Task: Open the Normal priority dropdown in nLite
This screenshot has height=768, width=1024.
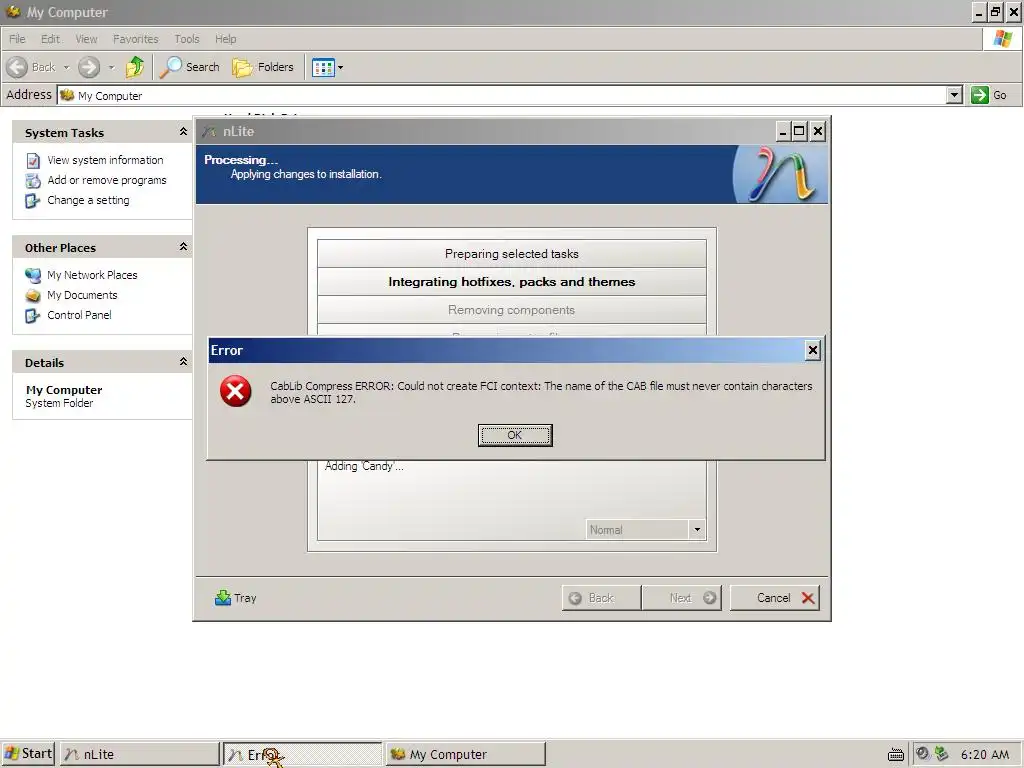Action: [x=697, y=529]
